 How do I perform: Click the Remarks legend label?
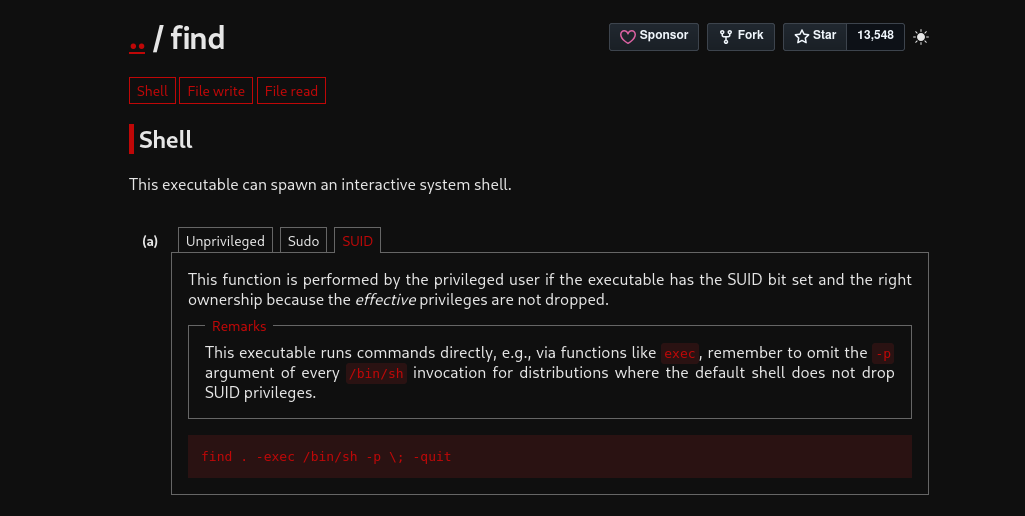tap(239, 326)
